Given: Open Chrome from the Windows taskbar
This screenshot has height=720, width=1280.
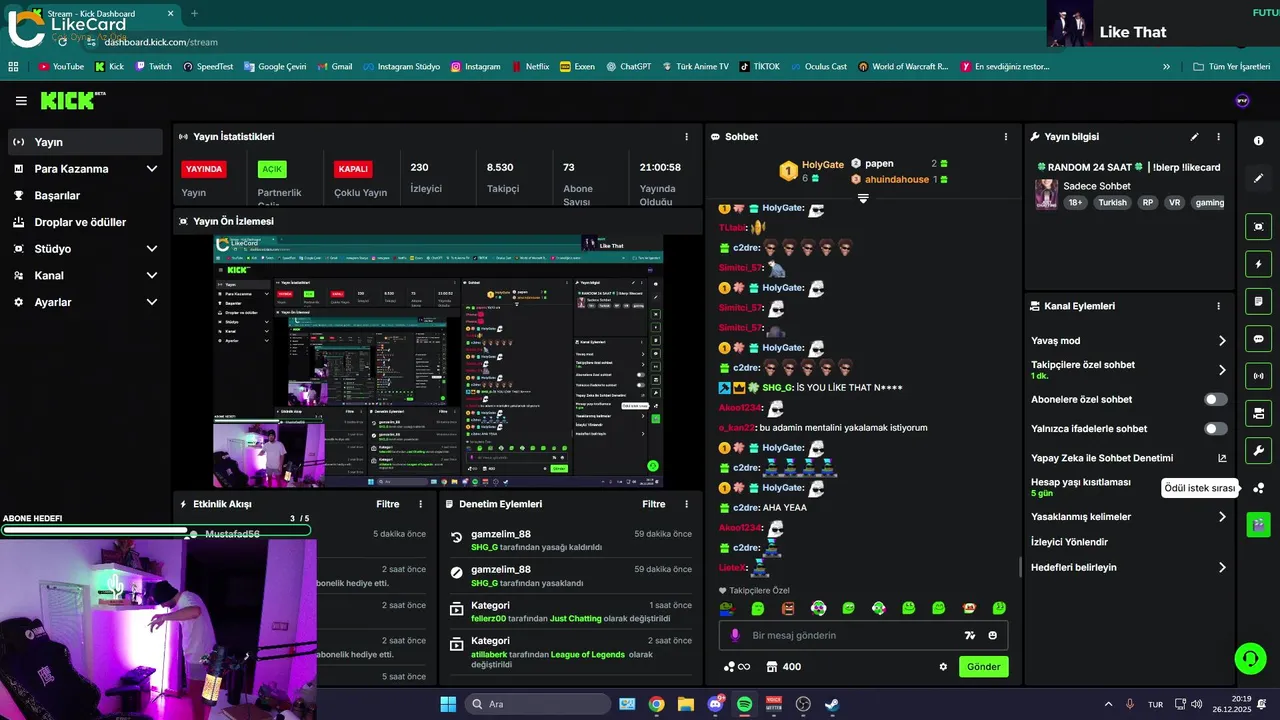Looking at the screenshot, I should tap(656, 704).
